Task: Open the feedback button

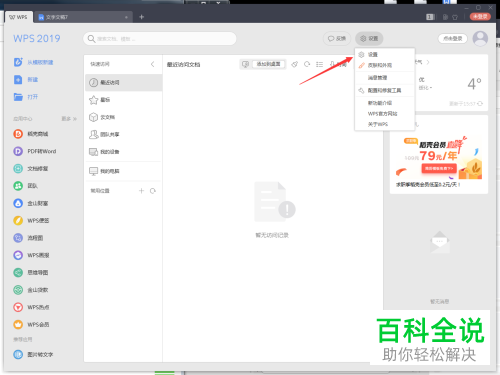Action: (337, 39)
